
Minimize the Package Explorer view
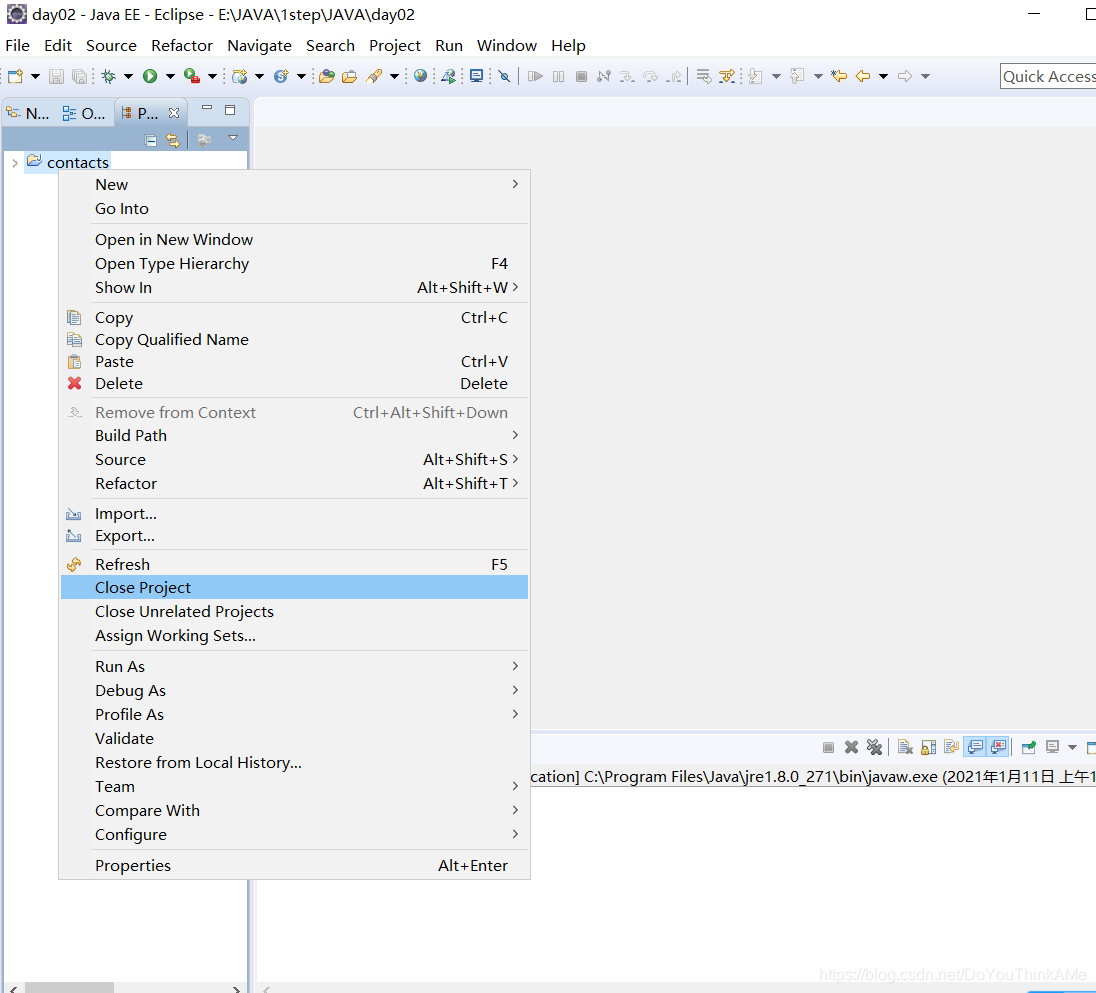(207, 108)
